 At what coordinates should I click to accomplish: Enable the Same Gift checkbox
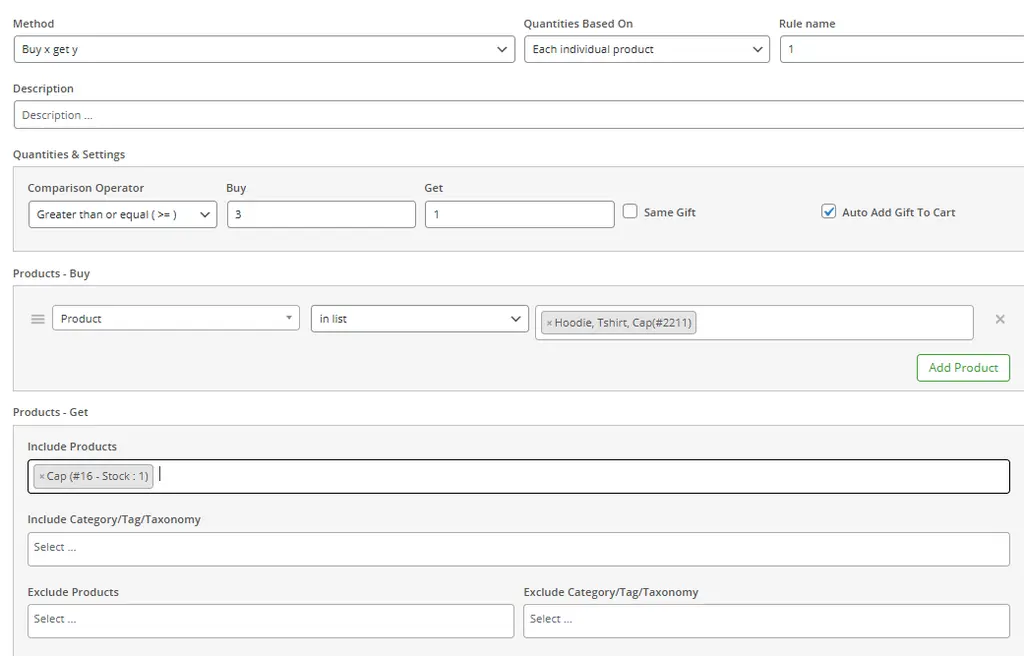click(x=630, y=212)
